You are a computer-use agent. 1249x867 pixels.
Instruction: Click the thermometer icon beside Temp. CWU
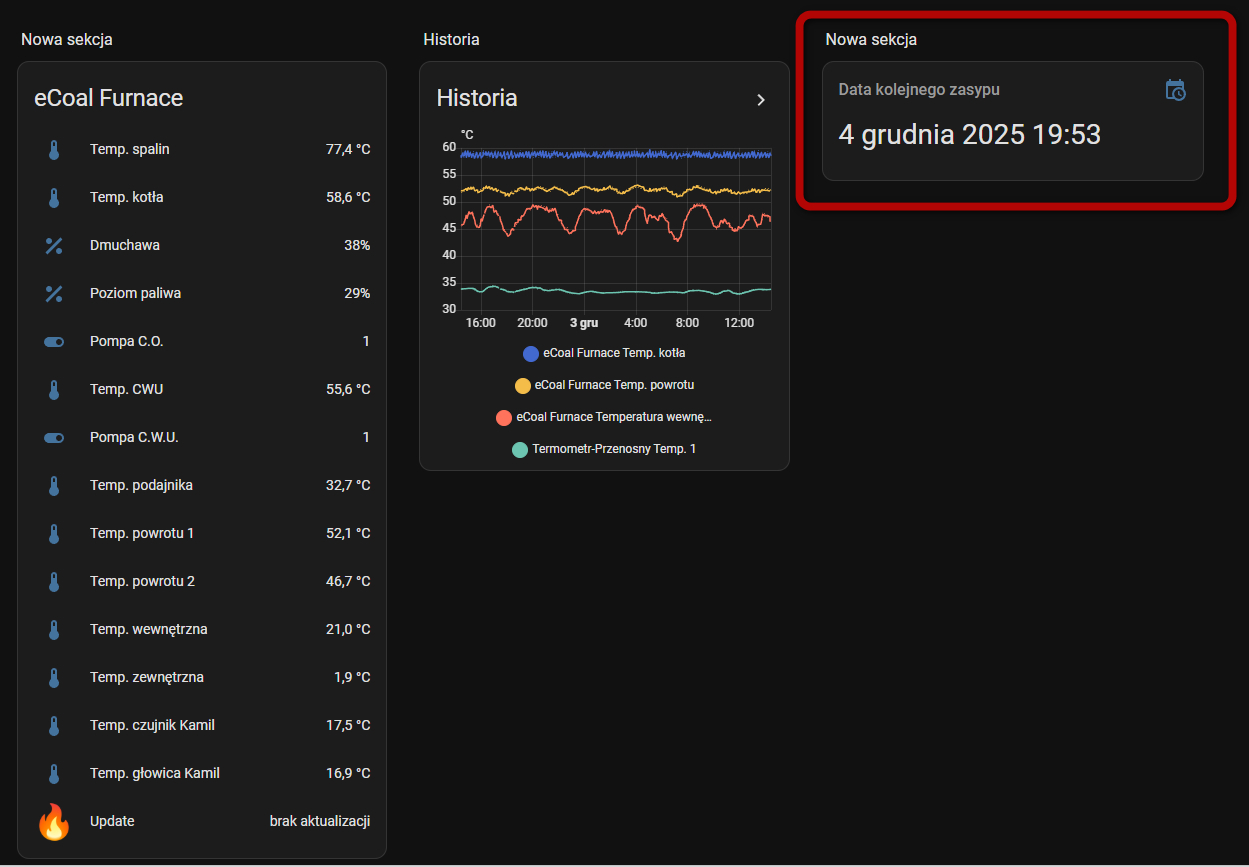coord(54,390)
